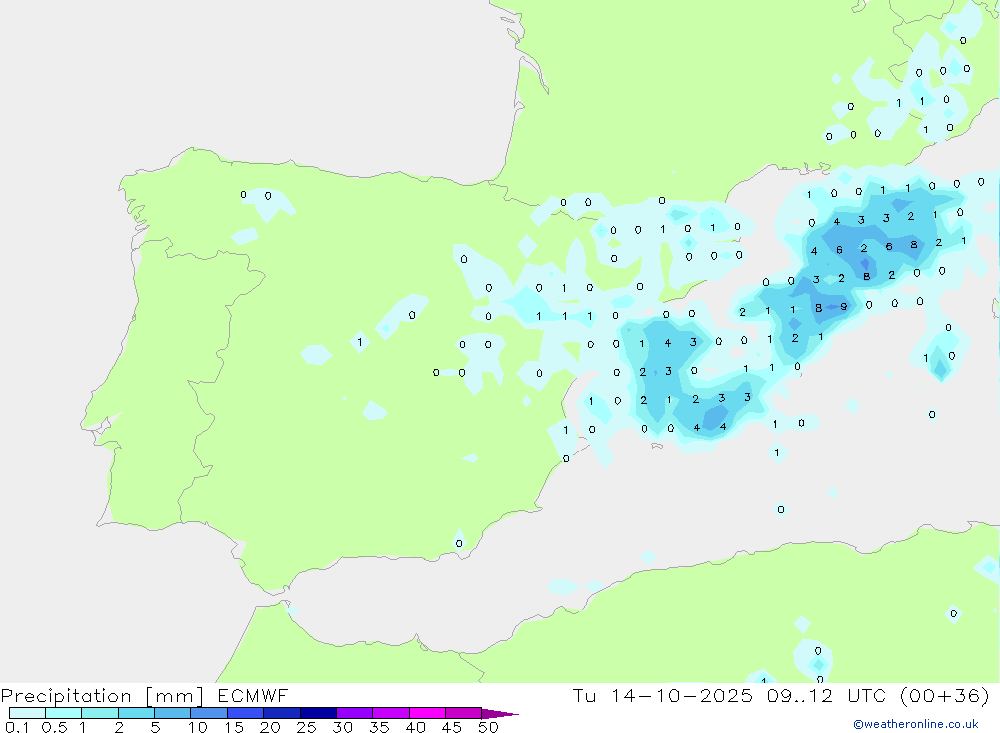Select the 20–25 mm dark blue legend swatch
This screenshot has width=1000, height=733.
(x=282, y=713)
